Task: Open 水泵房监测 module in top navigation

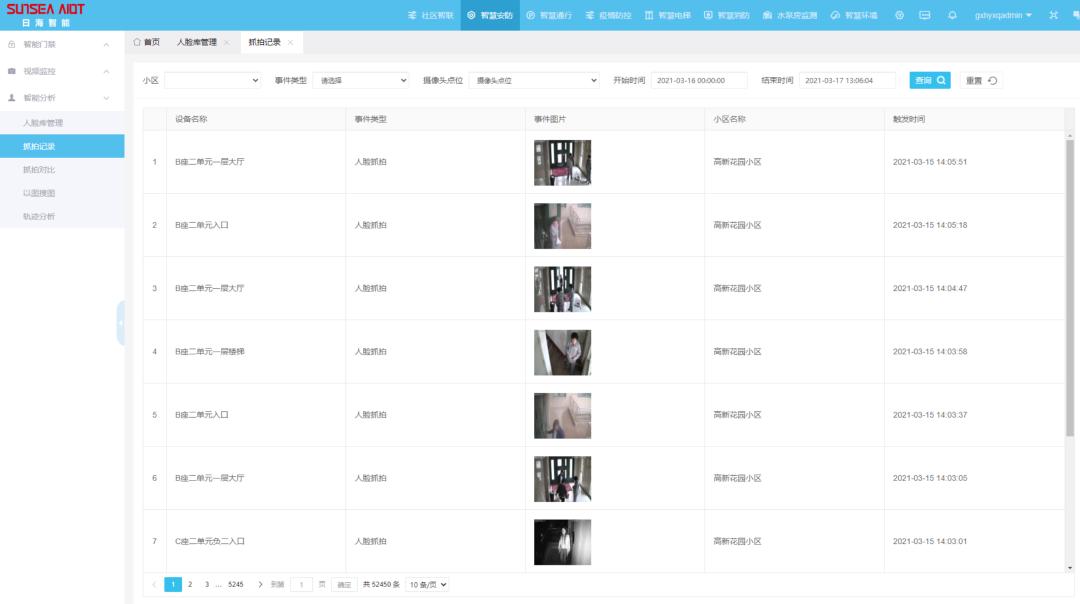Action: coord(789,15)
